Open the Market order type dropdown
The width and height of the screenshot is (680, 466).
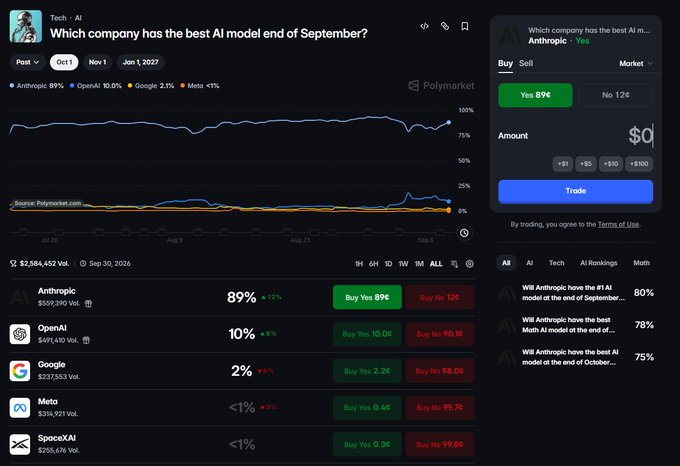click(636, 63)
